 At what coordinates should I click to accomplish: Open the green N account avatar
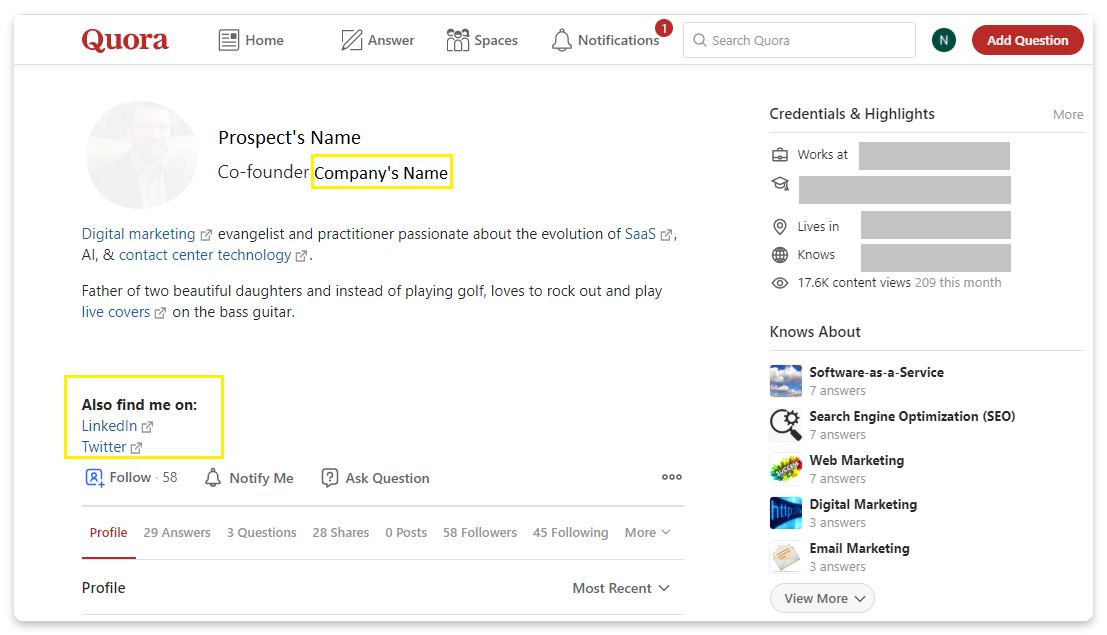(944, 40)
